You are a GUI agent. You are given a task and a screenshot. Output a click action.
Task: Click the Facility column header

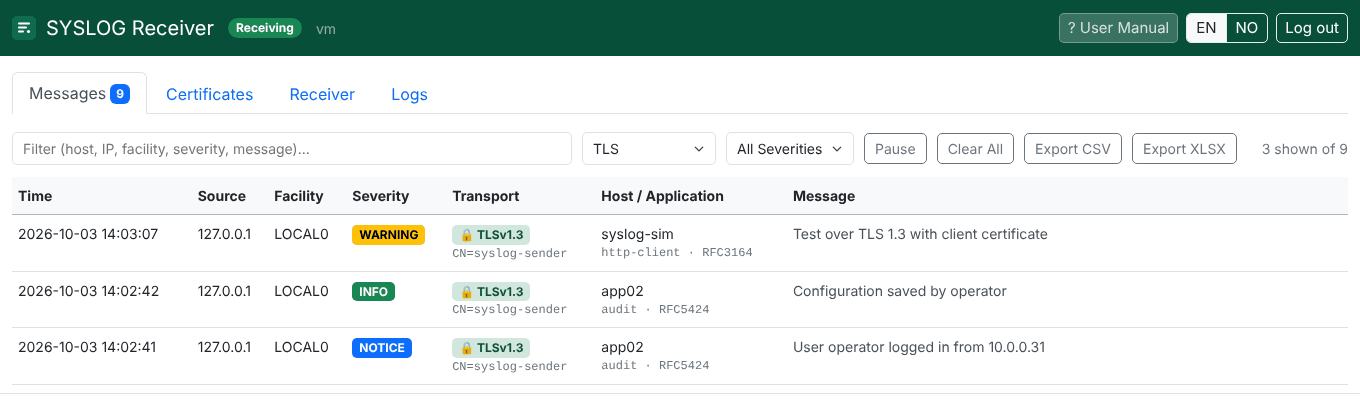(299, 196)
